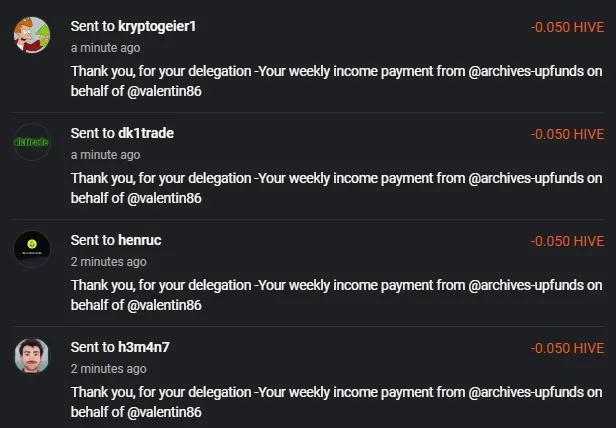This screenshot has width=616, height=428.
Task: Open the kryptogeier1 username link
Action: pos(157,26)
